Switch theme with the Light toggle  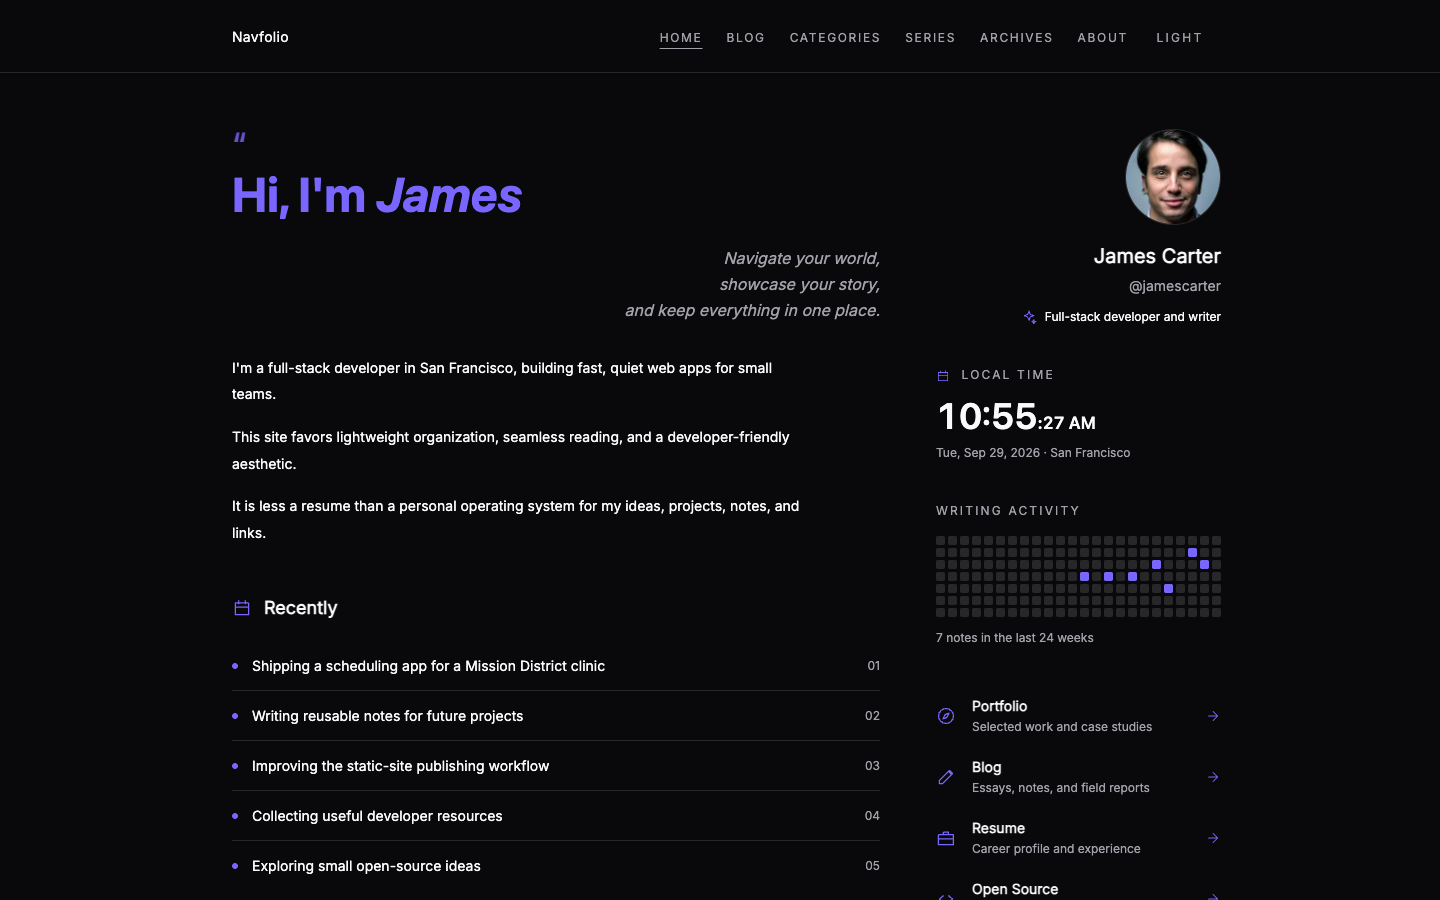coord(1179,38)
